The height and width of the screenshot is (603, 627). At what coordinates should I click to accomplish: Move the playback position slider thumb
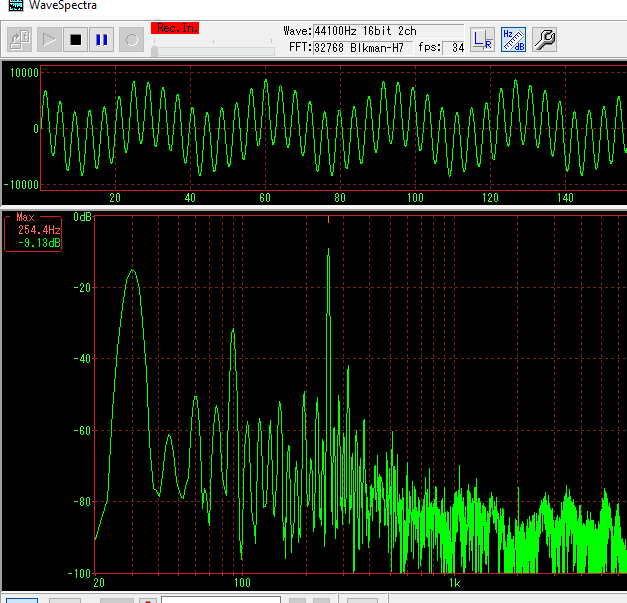[x=154, y=51]
